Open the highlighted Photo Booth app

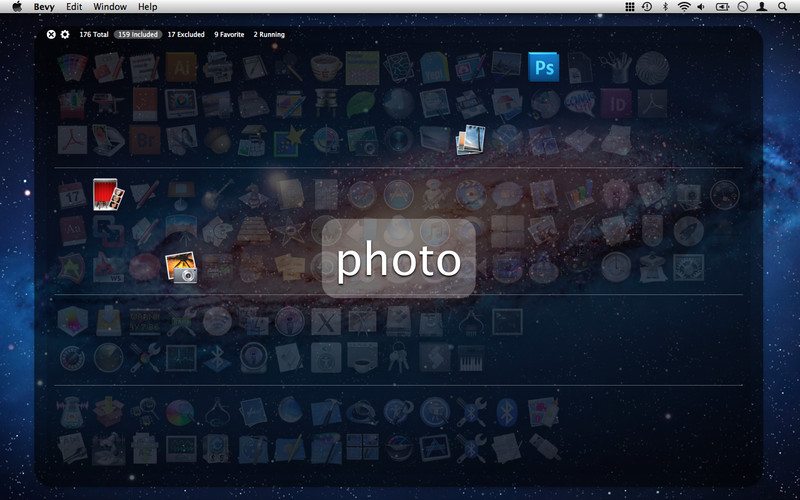pos(106,193)
